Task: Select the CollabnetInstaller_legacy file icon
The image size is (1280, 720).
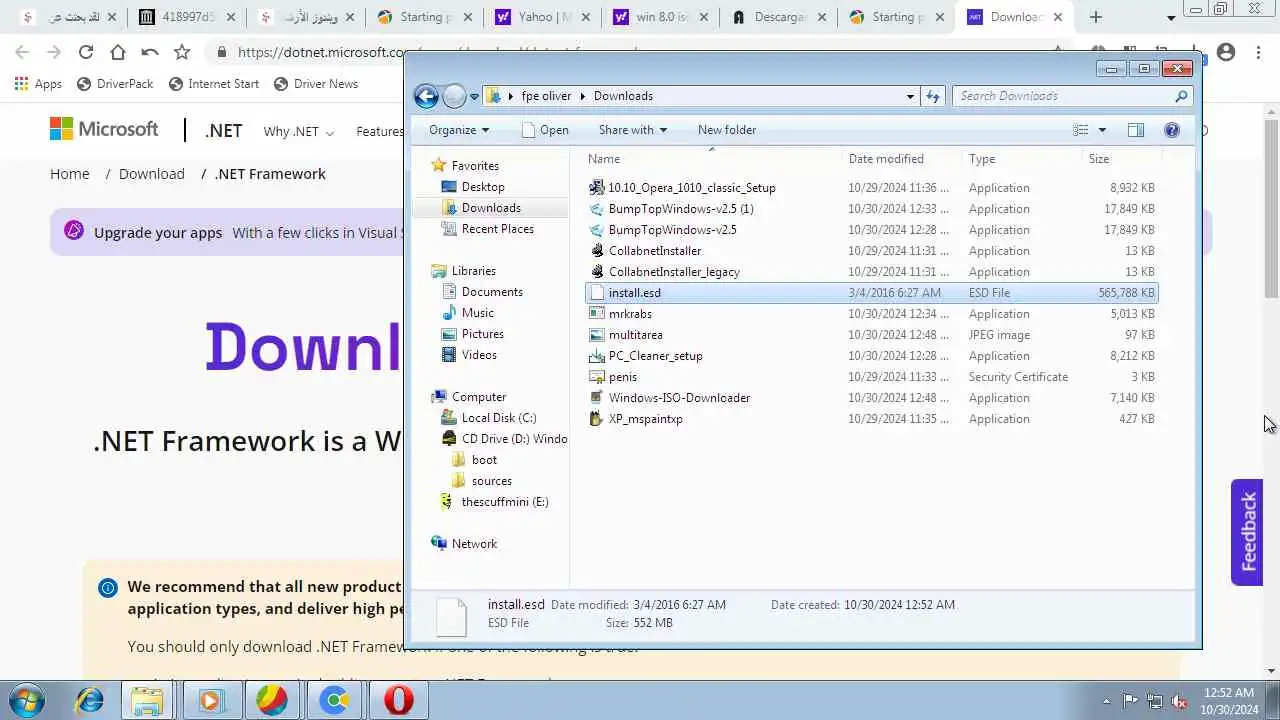Action: coord(597,272)
